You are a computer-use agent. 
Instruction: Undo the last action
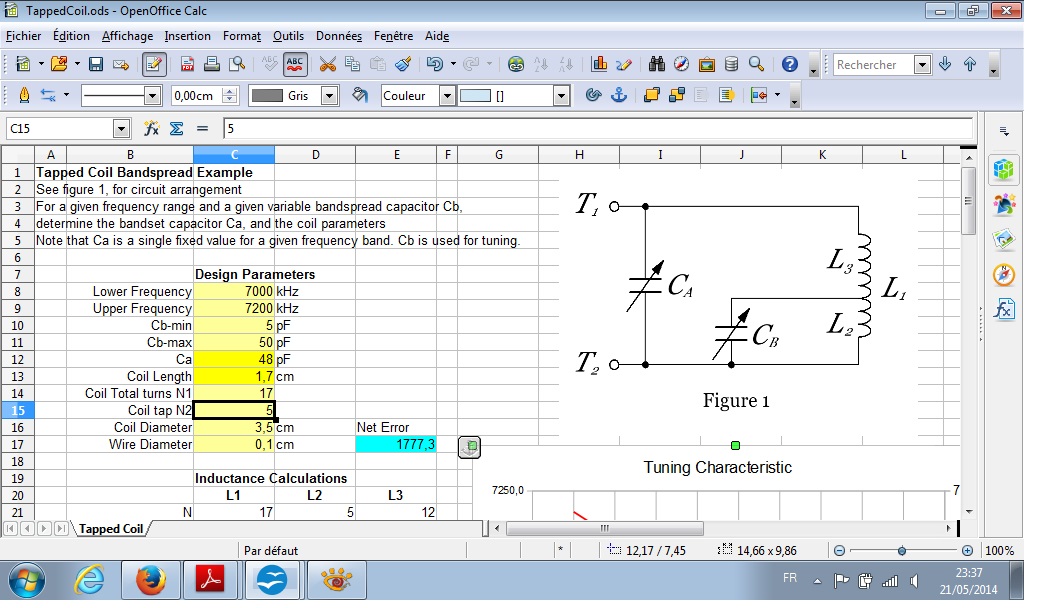pyautogui.click(x=435, y=64)
